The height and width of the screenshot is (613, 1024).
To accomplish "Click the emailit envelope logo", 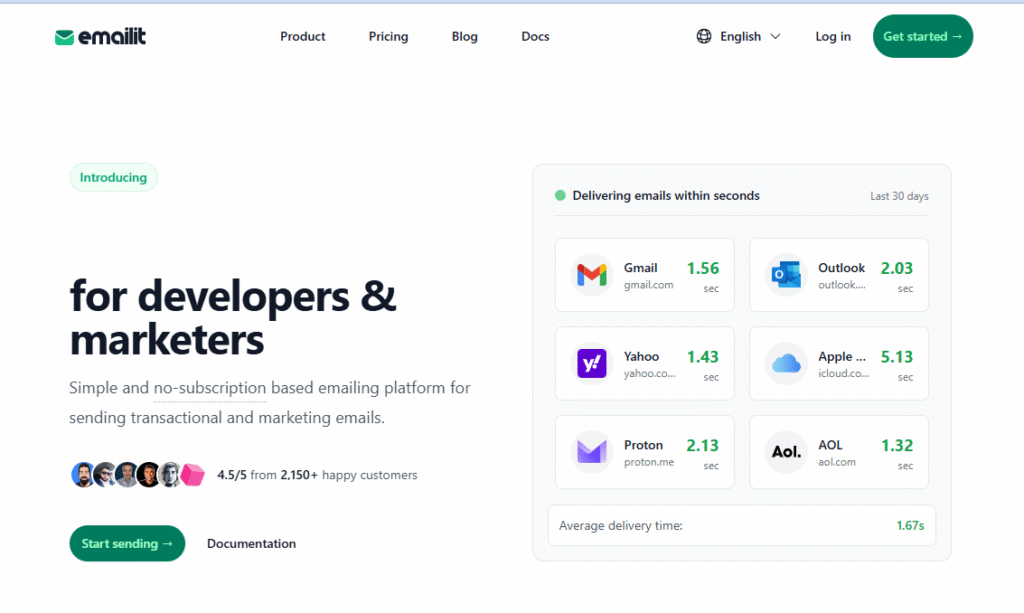I will tap(64, 36).
